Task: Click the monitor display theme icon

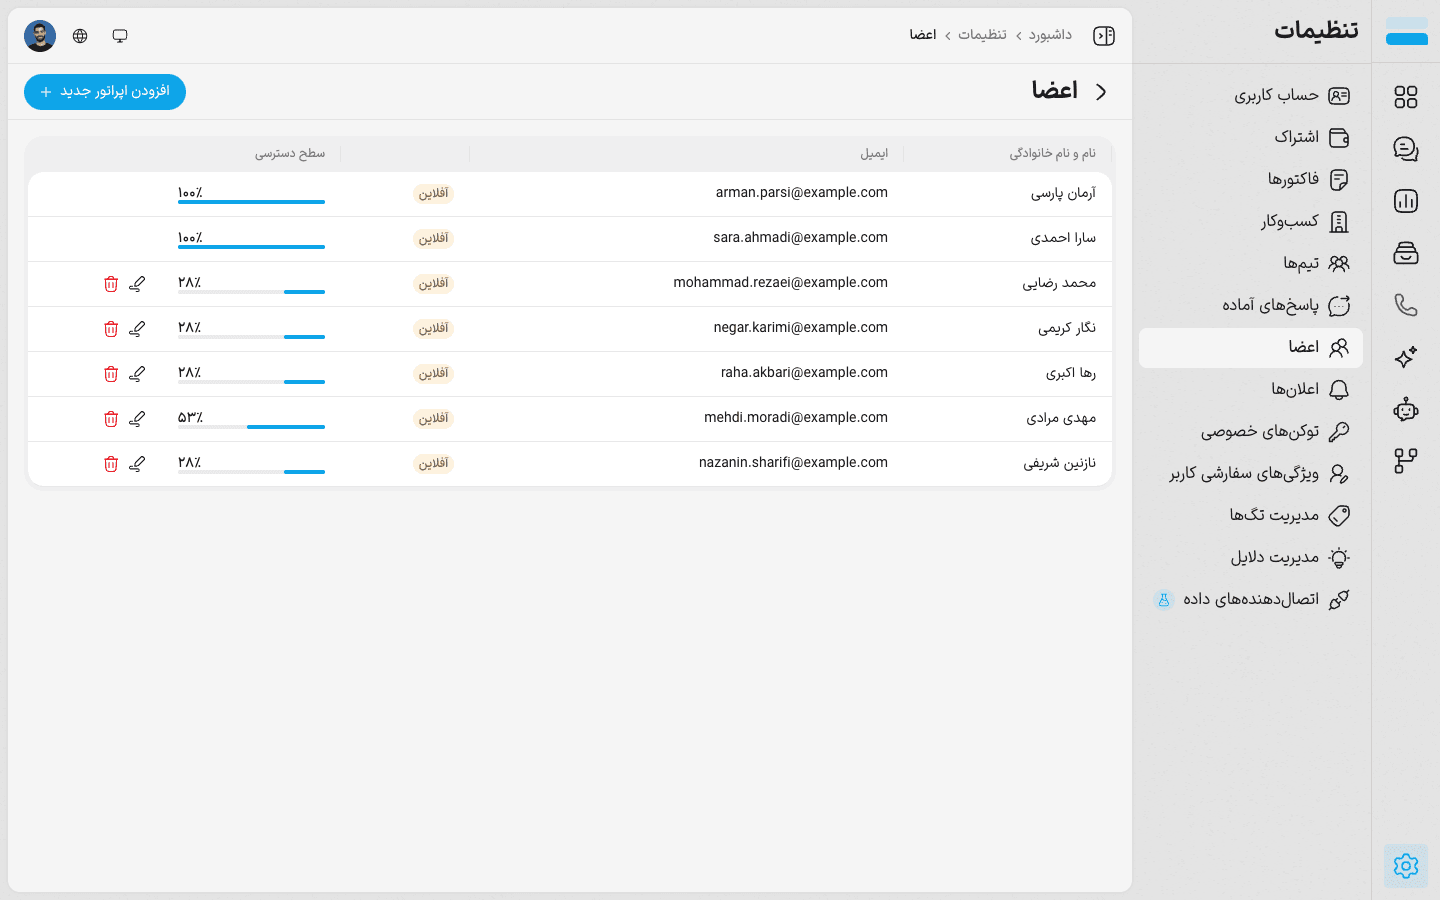Action: (120, 36)
